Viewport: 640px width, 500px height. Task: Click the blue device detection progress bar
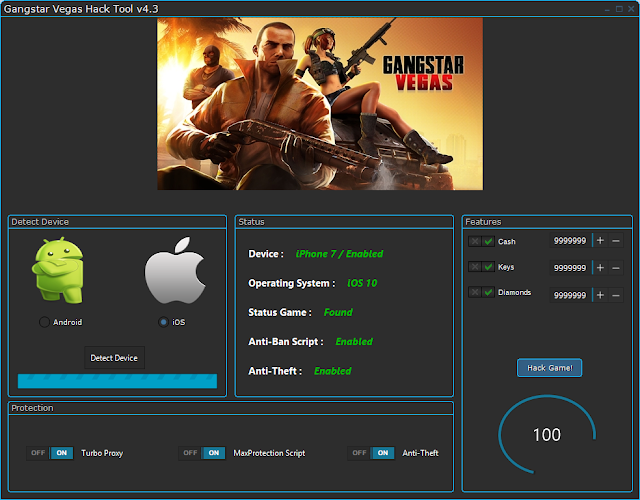117,381
